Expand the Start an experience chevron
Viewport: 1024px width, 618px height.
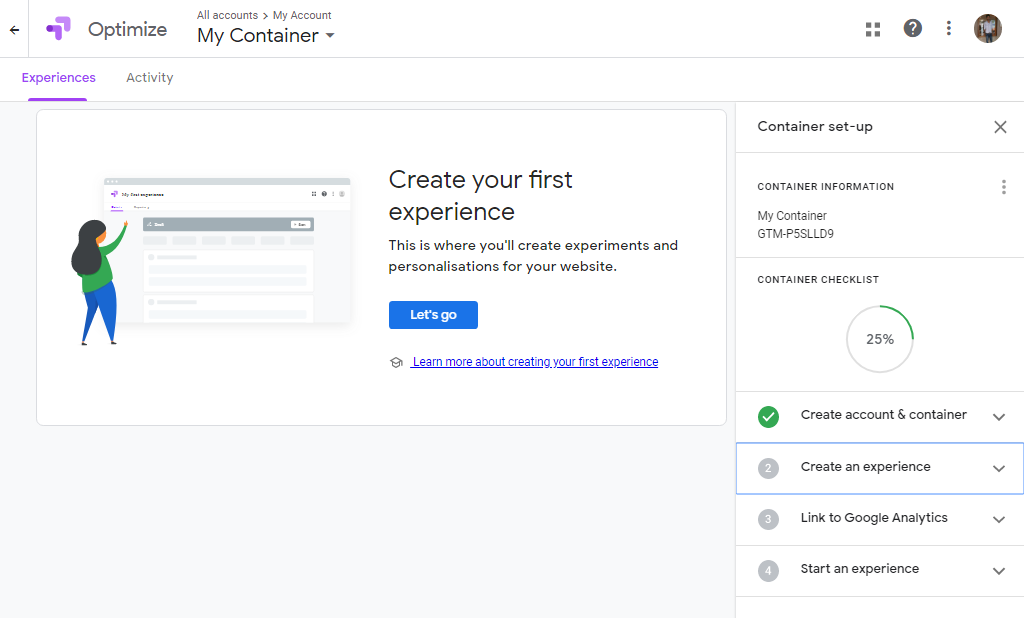tap(999, 570)
